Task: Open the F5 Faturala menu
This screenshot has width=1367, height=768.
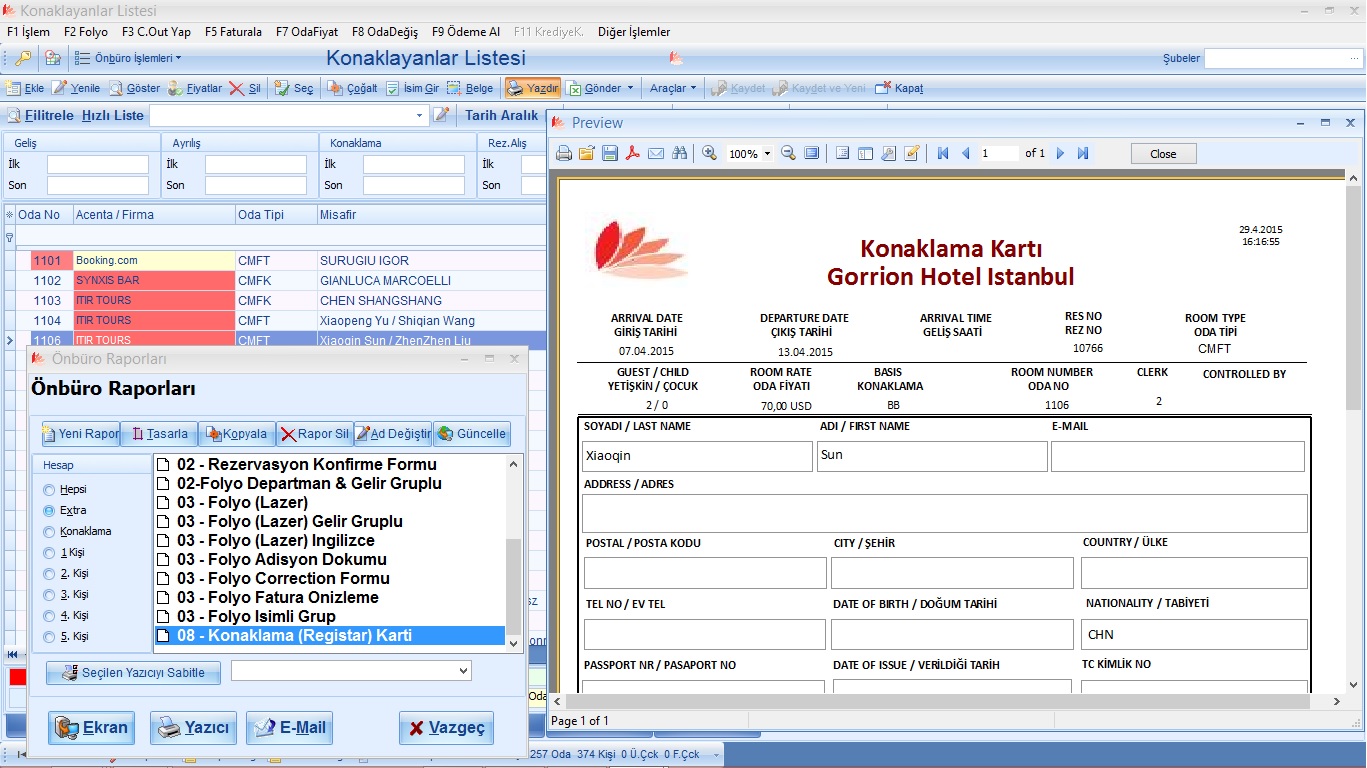Action: tap(233, 32)
